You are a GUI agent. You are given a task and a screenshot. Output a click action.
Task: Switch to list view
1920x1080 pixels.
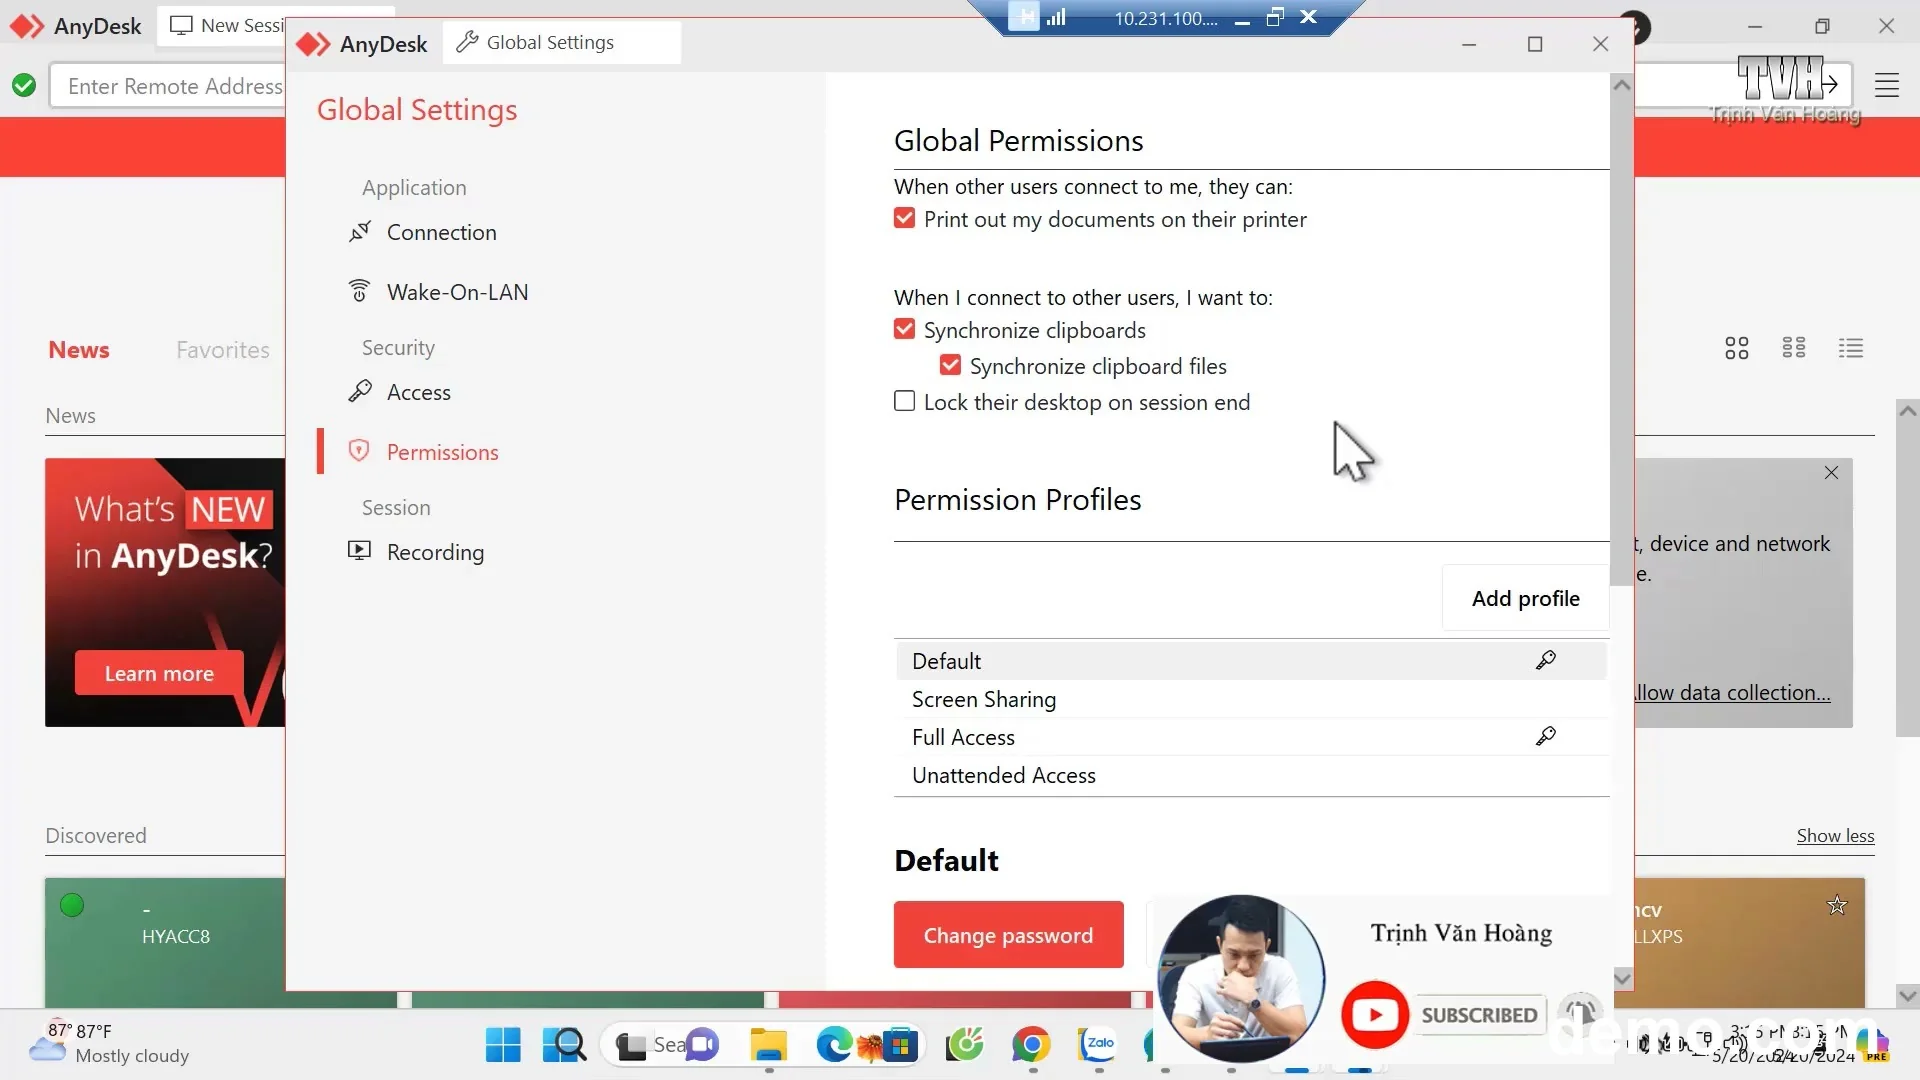[1851, 348]
